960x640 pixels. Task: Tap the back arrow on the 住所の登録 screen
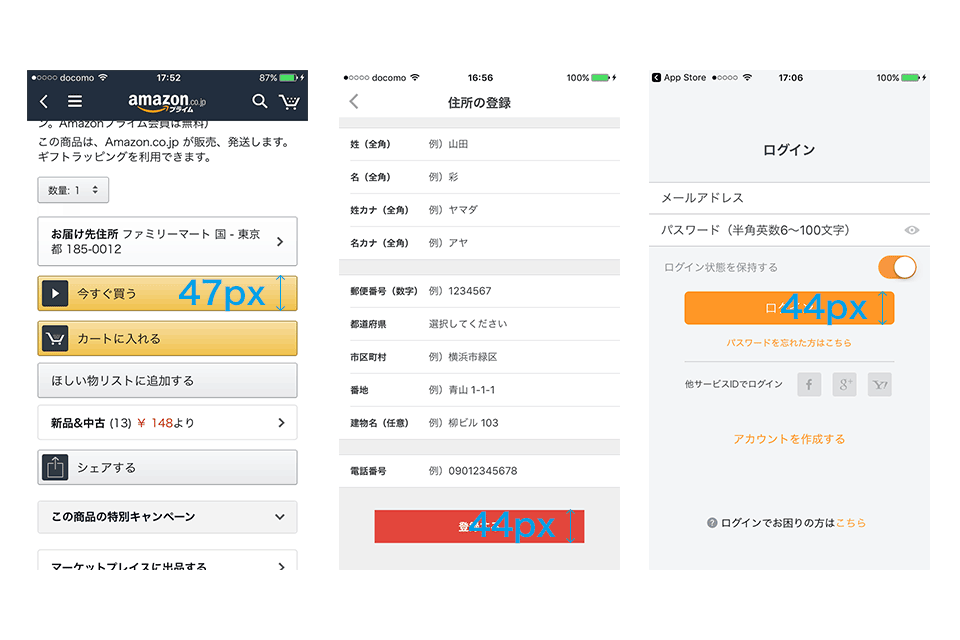coord(352,101)
